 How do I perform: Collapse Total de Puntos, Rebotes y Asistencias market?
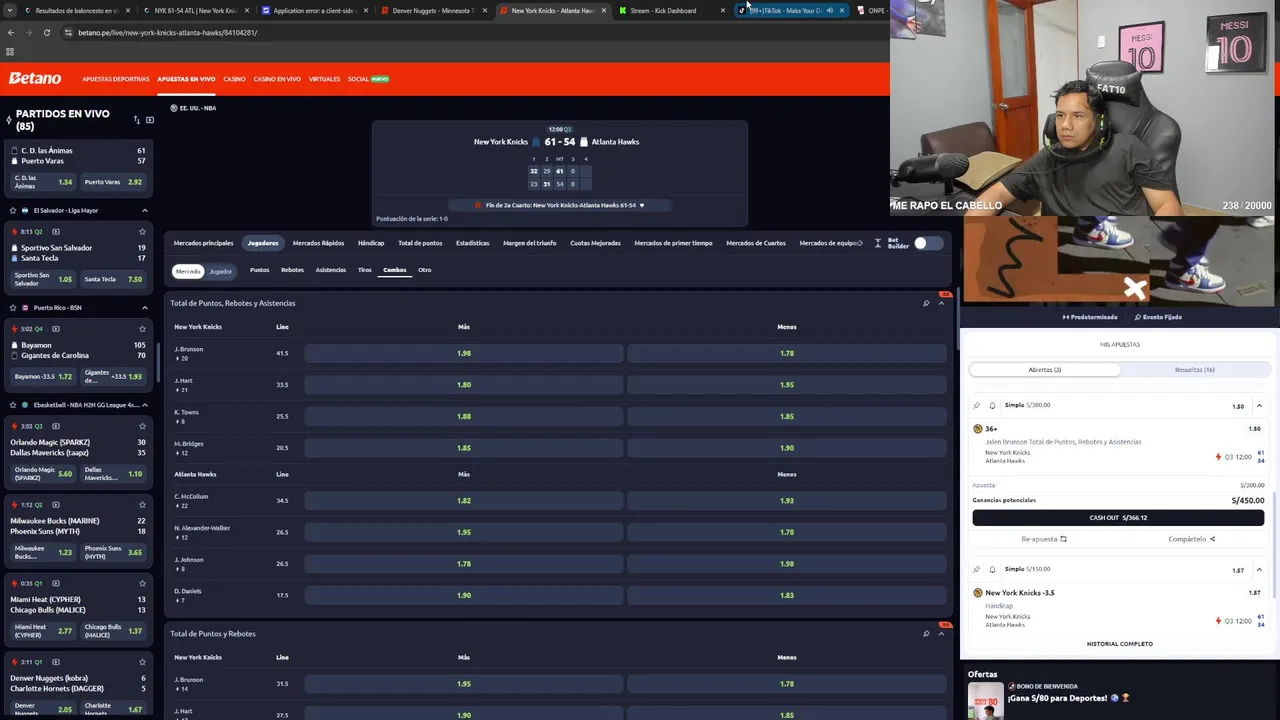click(941, 303)
